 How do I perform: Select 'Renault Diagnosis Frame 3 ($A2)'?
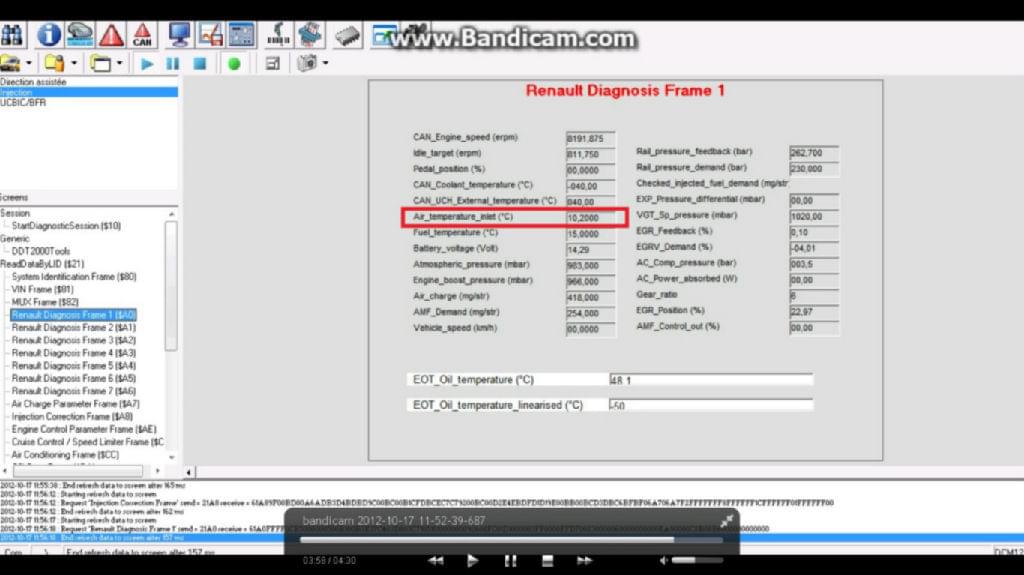[74, 340]
